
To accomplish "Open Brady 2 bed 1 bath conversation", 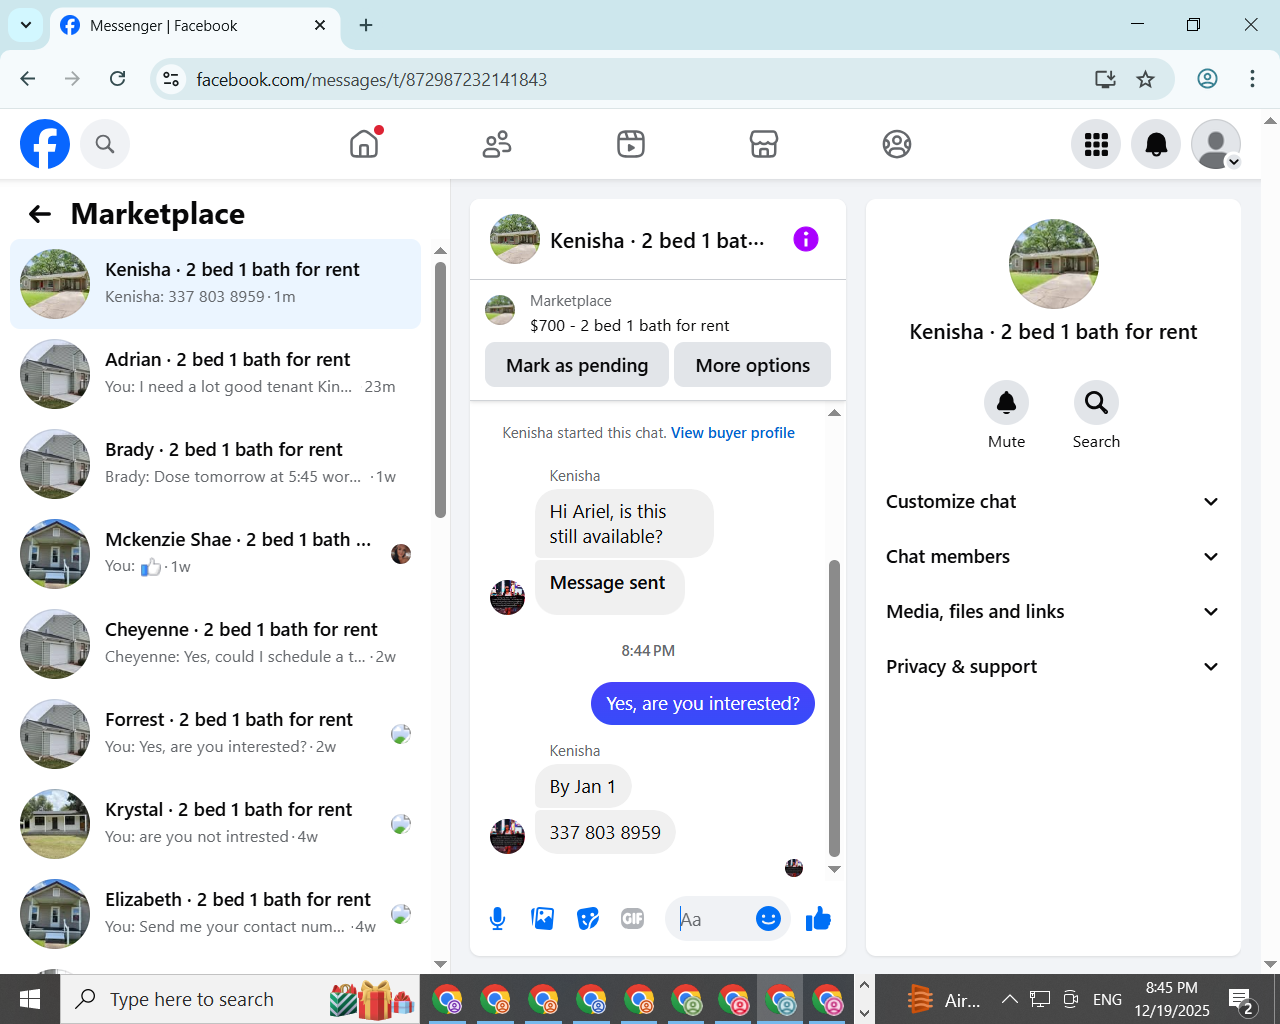I will coord(215,464).
